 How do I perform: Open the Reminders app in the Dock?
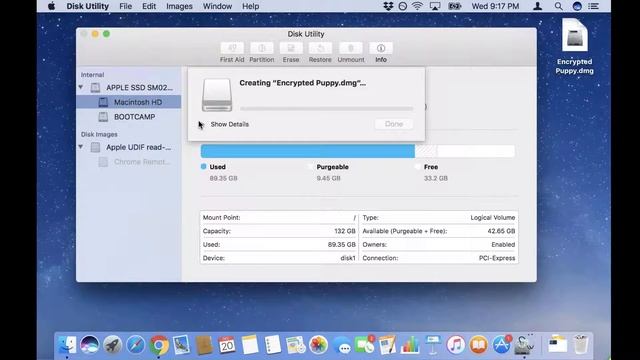[x=273, y=345]
